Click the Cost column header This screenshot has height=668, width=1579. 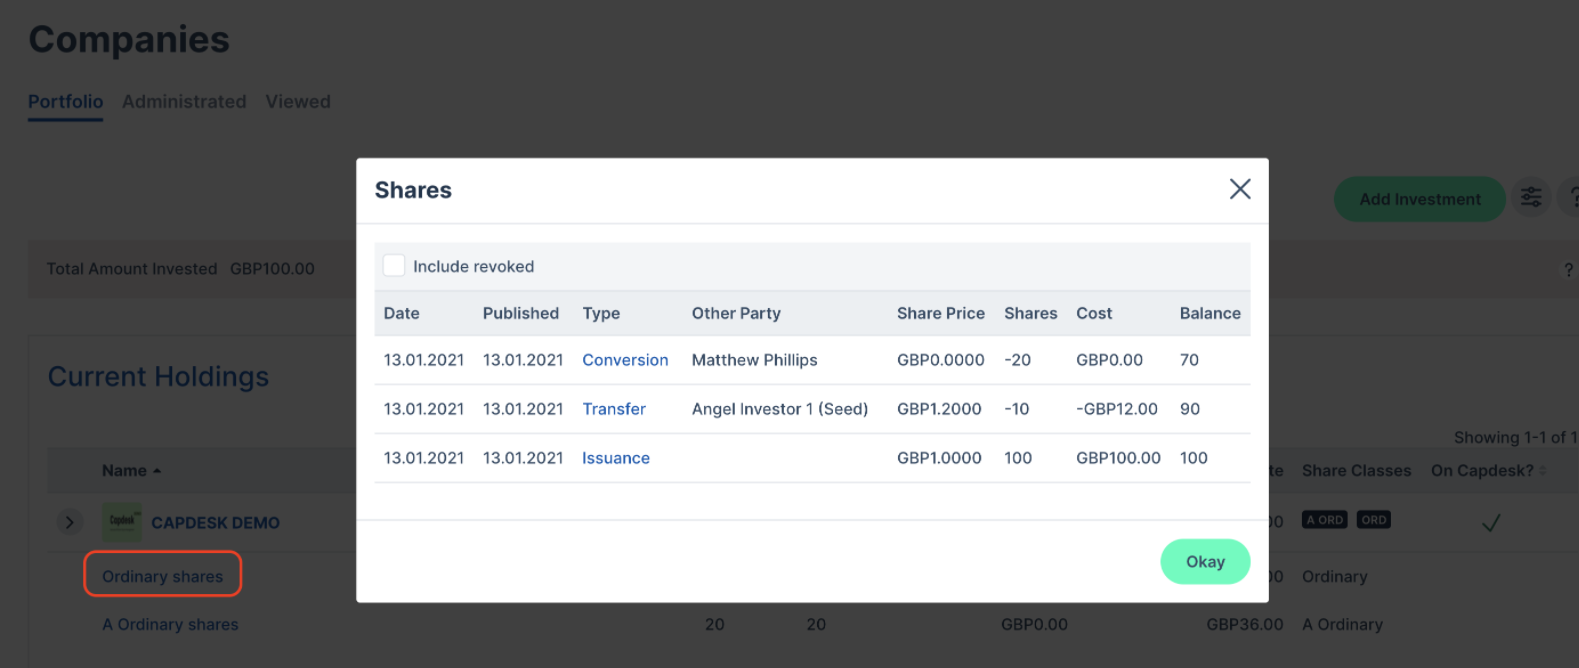click(1094, 313)
